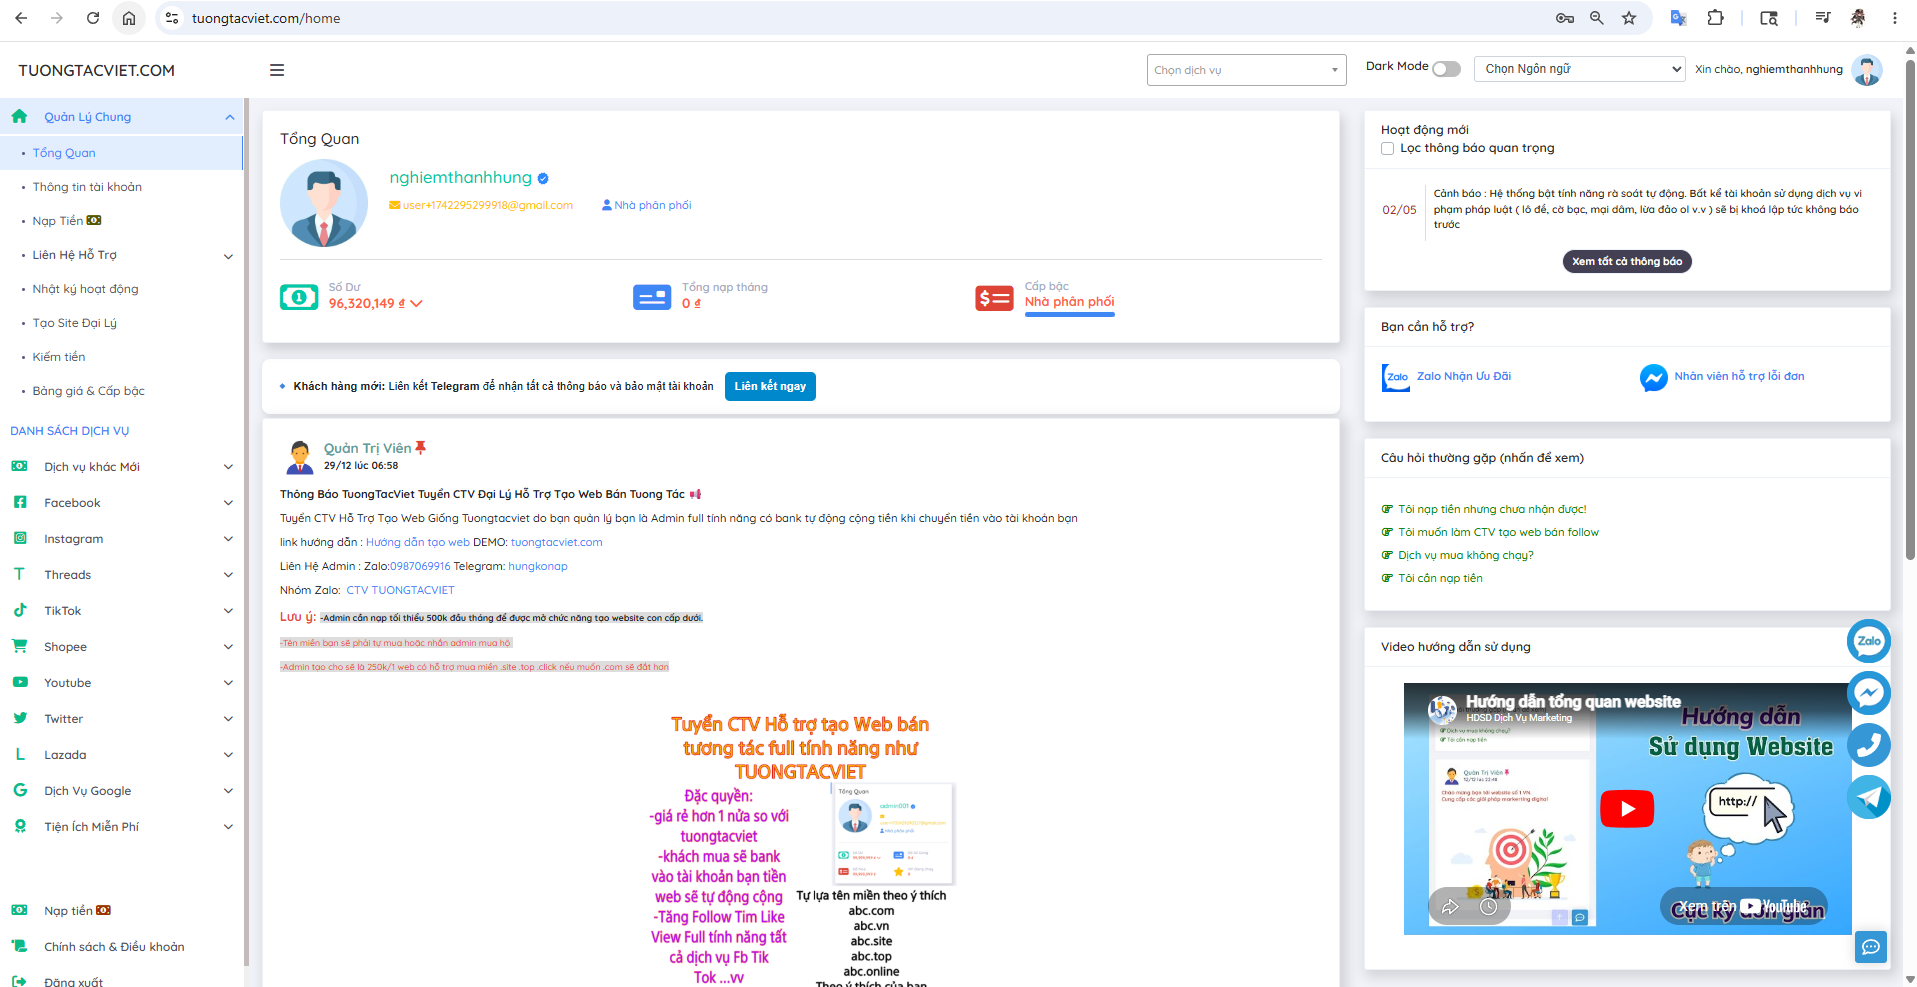Collapse the Quản Lý Chung section

[x=229, y=117]
